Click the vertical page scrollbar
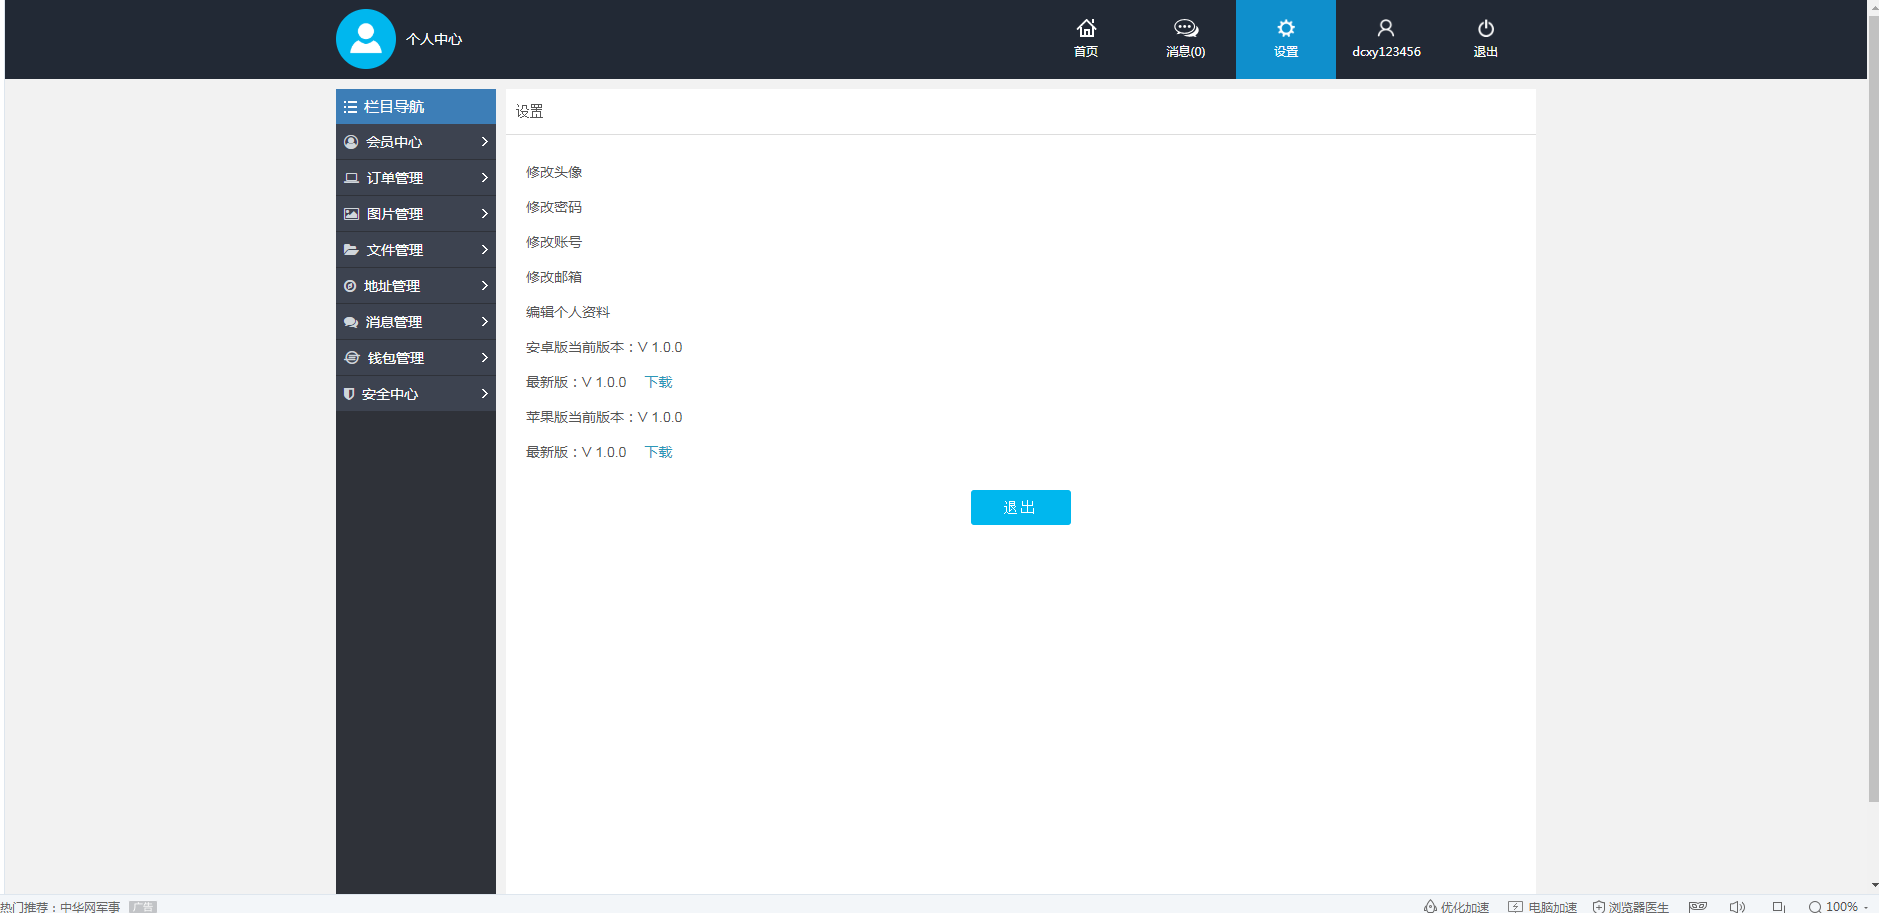This screenshot has height=913, width=1879. pos(1873,400)
